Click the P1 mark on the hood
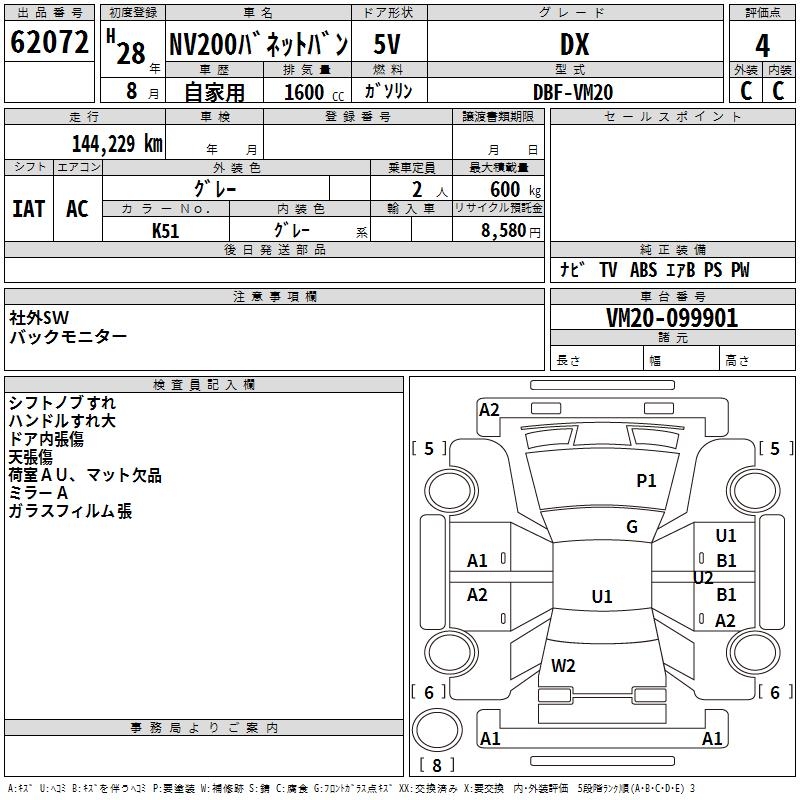The image size is (800, 800). [646, 480]
